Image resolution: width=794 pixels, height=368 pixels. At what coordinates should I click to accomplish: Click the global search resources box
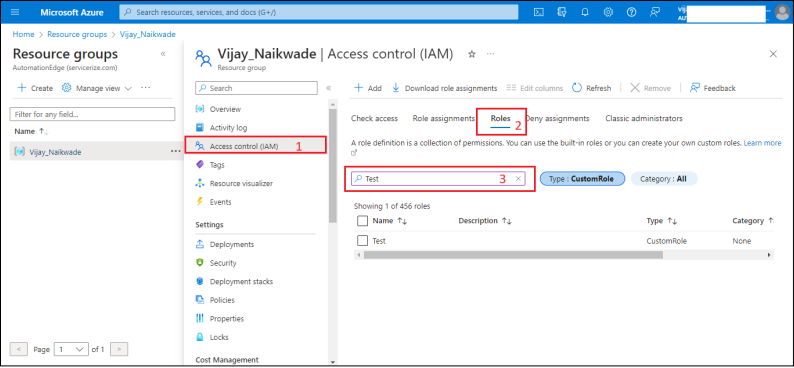(319, 12)
